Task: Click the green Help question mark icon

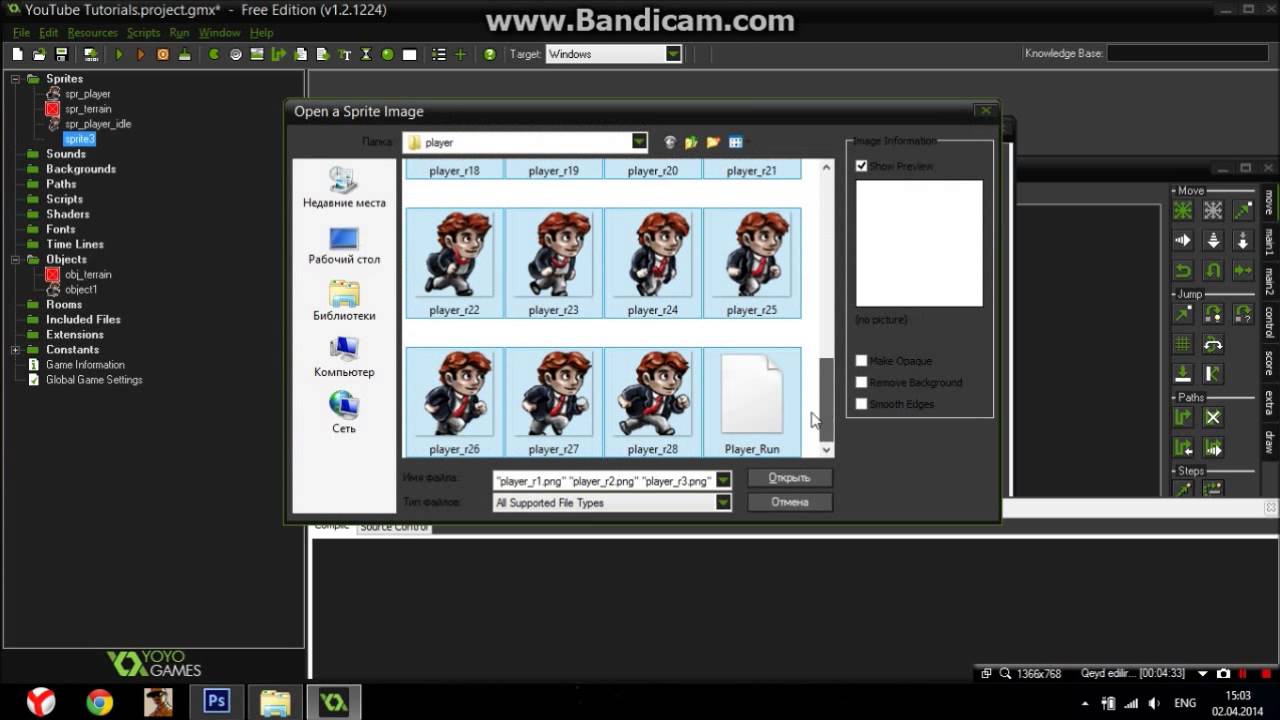Action: click(489, 55)
